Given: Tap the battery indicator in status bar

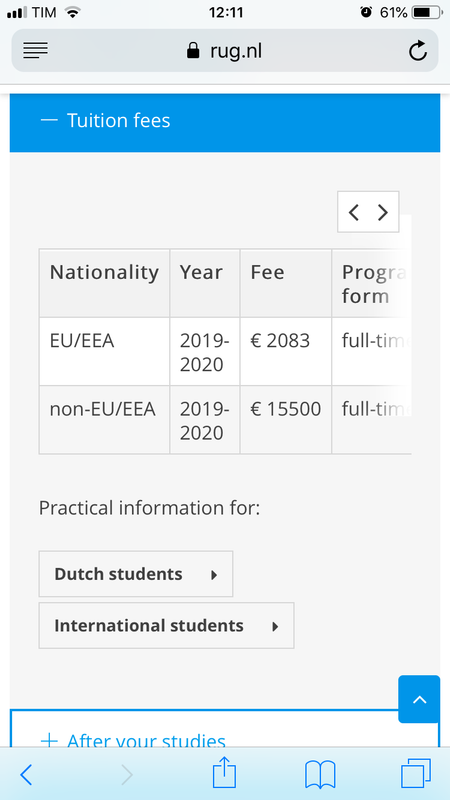Looking at the screenshot, I should click(428, 13).
